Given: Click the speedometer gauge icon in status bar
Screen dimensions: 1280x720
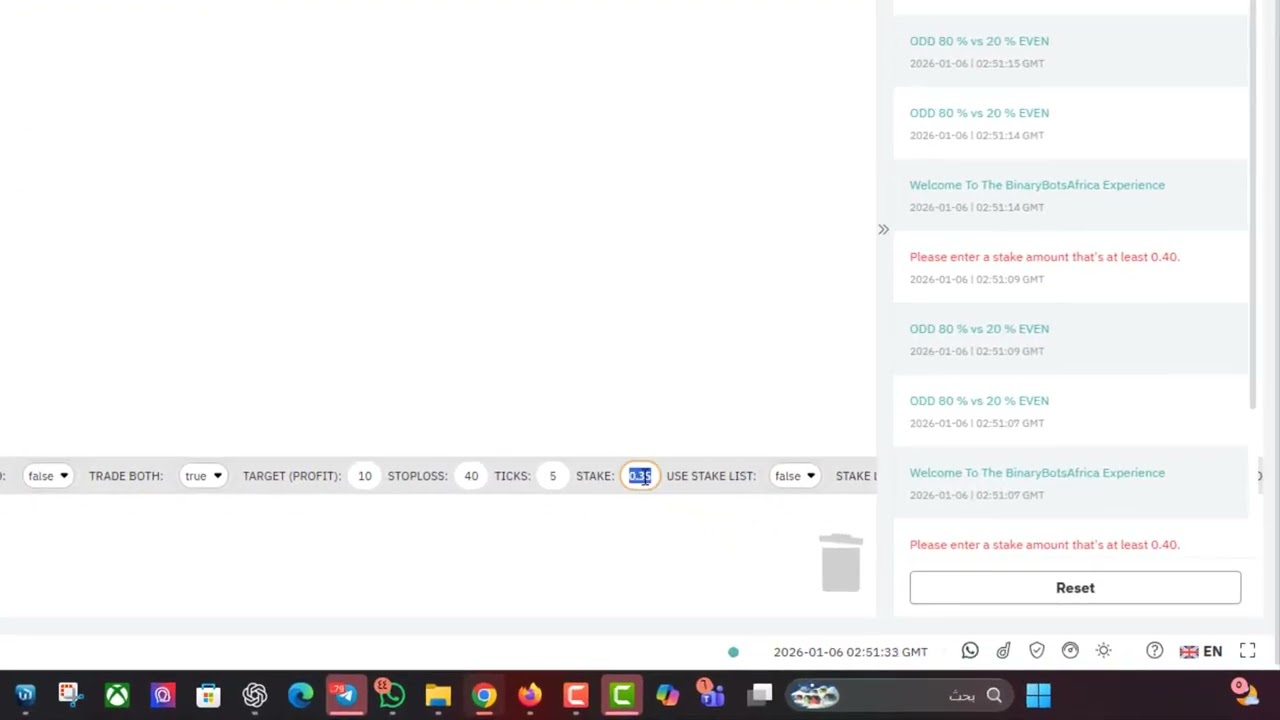Looking at the screenshot, I should click(x=1070, y=651).
